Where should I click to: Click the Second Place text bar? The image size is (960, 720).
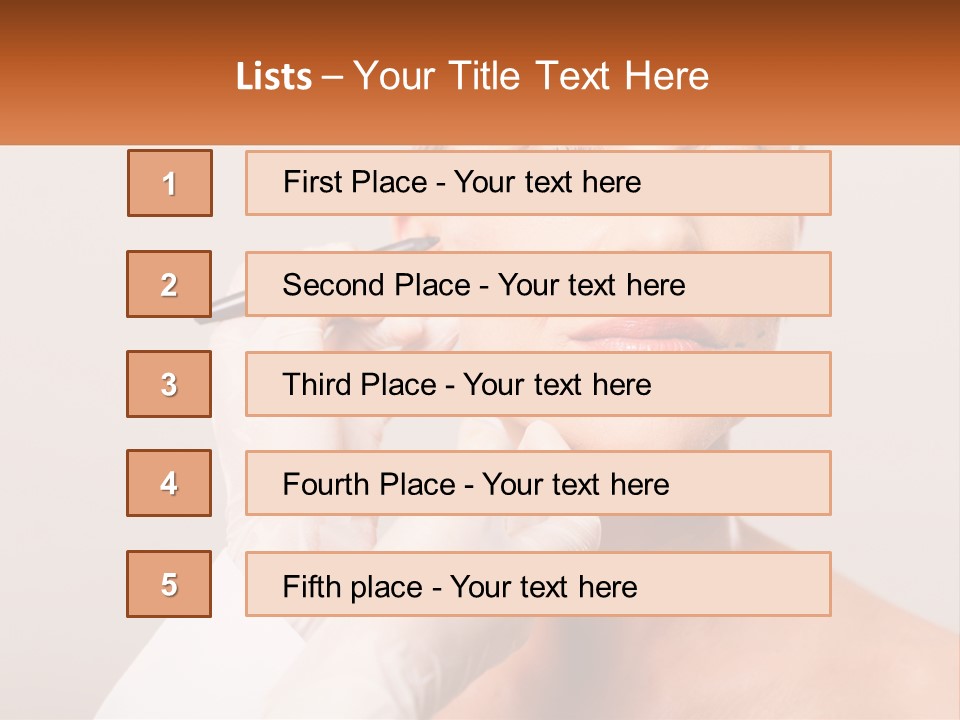538,284
